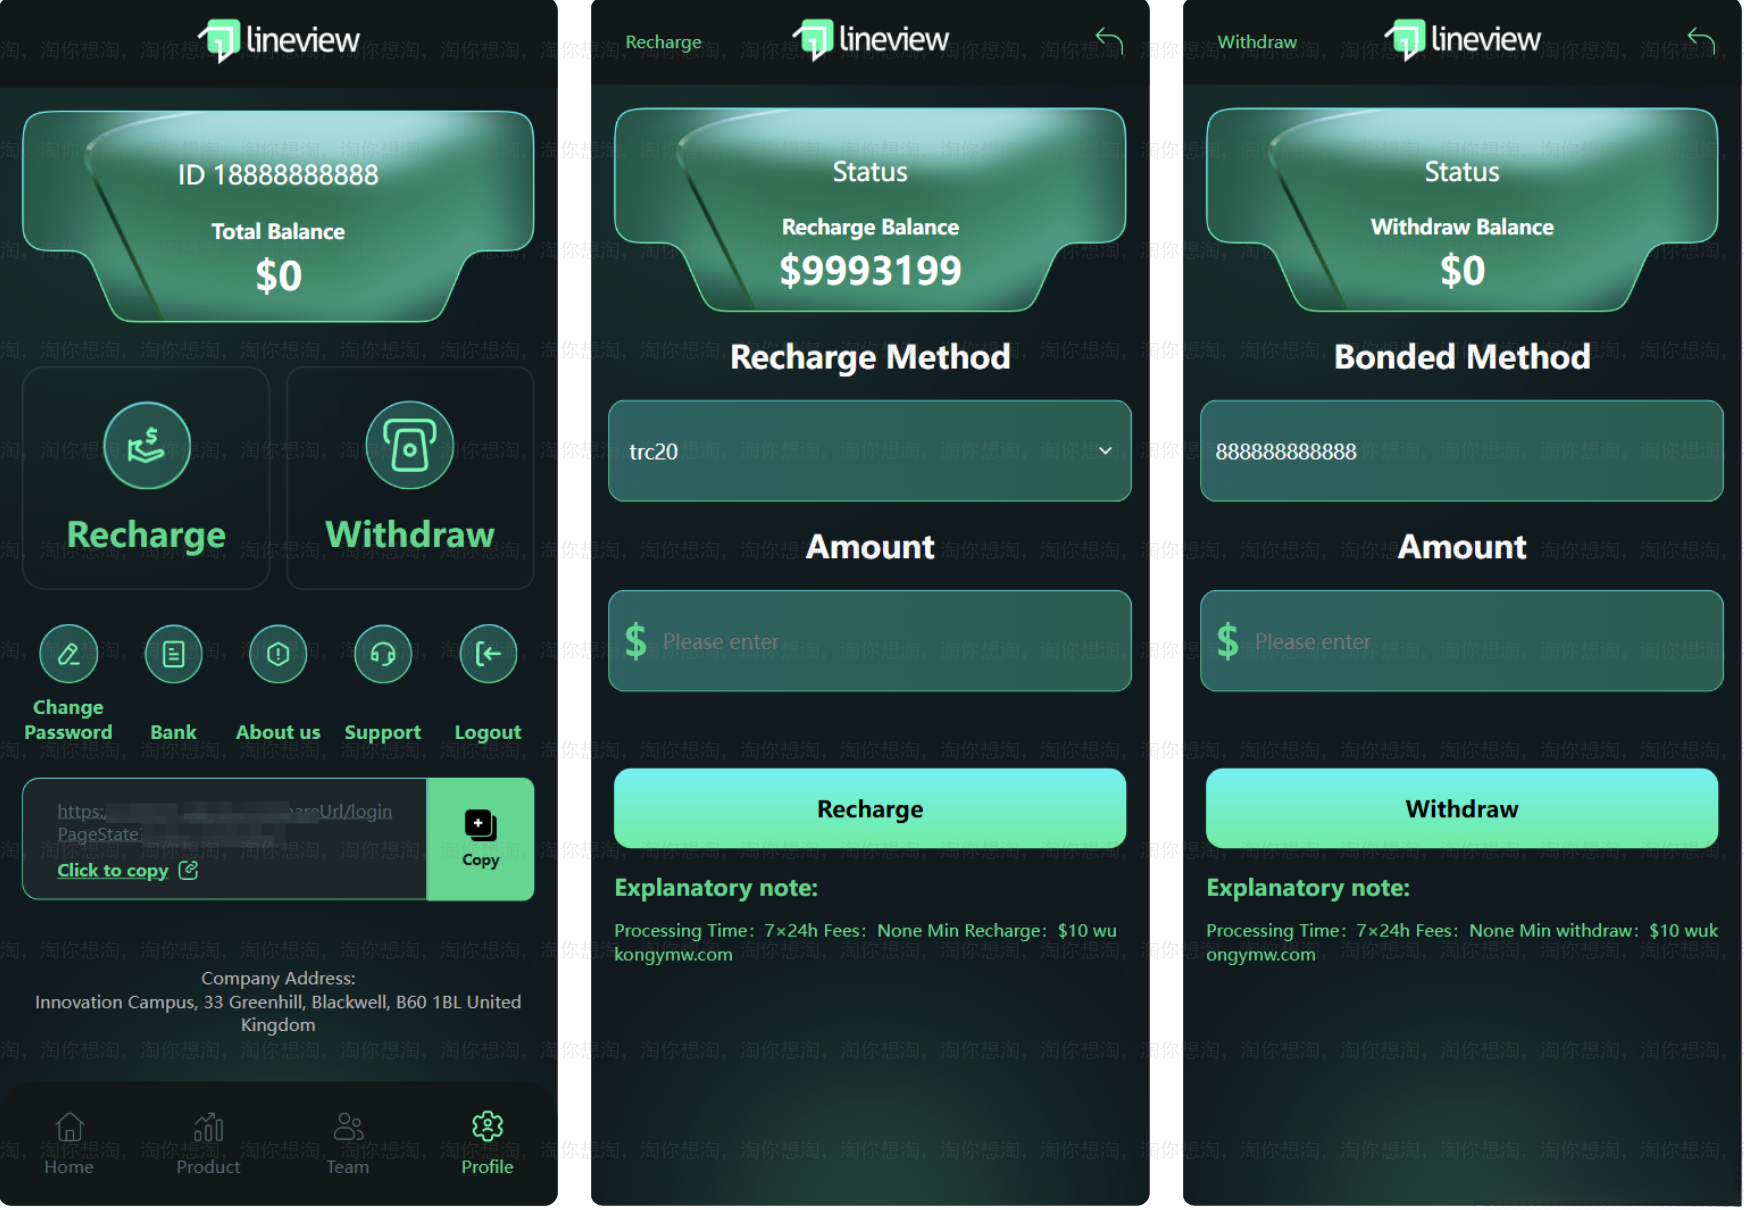The height and width of the screenshot is (1210, 1744).
Task: Open the About us info icon
Action: pos(278,654)
